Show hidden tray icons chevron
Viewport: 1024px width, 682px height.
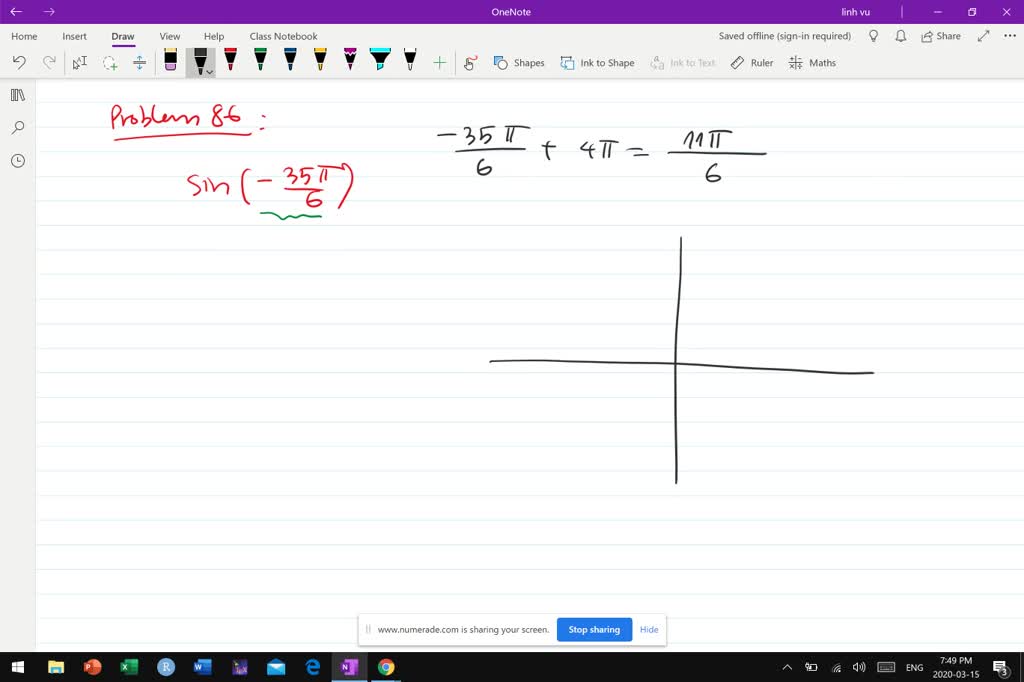[x=787, y=667]
